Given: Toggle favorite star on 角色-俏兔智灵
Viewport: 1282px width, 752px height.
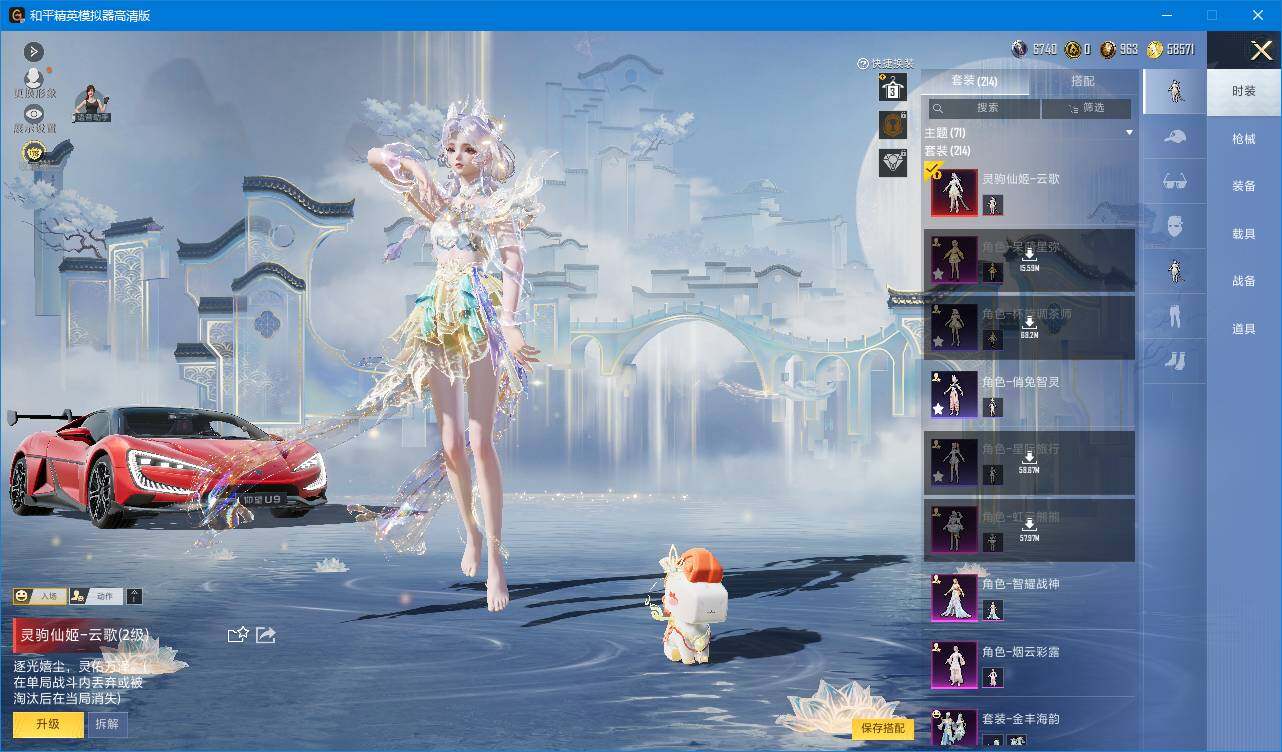Looking at the screenshot, I should pyautogui.click(x=938, y=409).
